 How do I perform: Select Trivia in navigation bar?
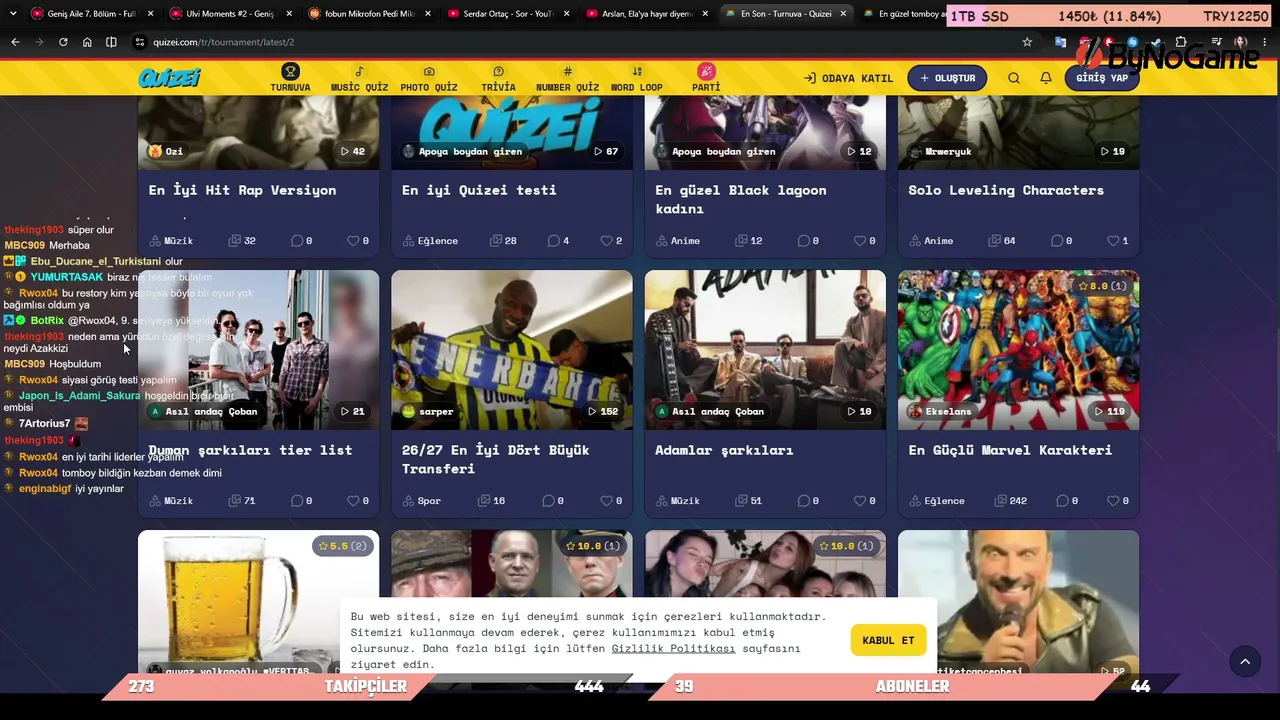[x=498, y=78]
